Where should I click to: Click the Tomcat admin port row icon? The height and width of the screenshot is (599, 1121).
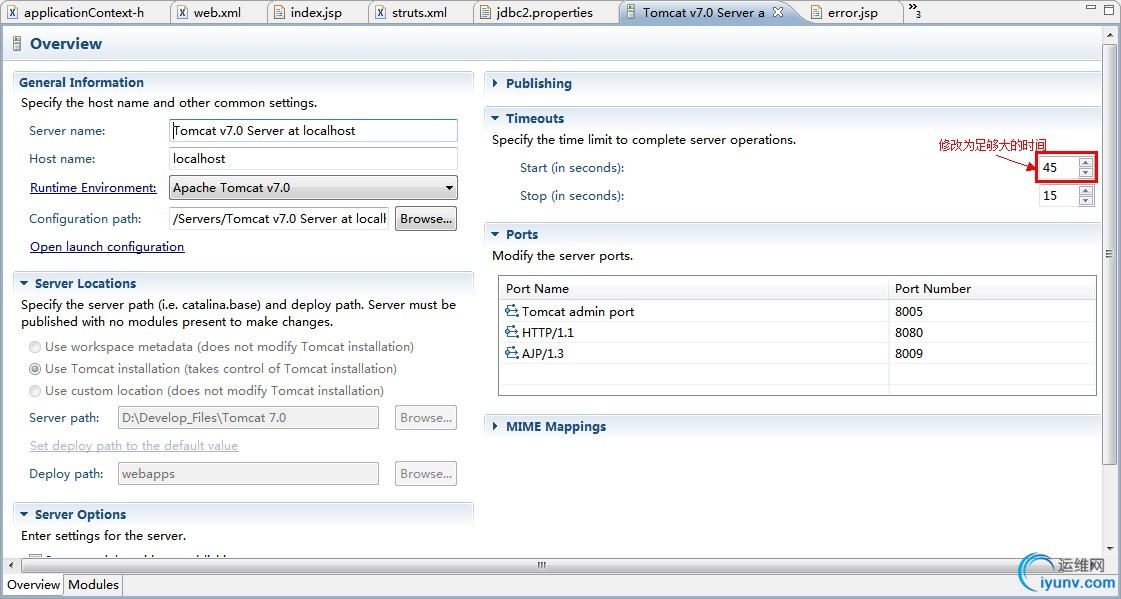tap(511, 311)
